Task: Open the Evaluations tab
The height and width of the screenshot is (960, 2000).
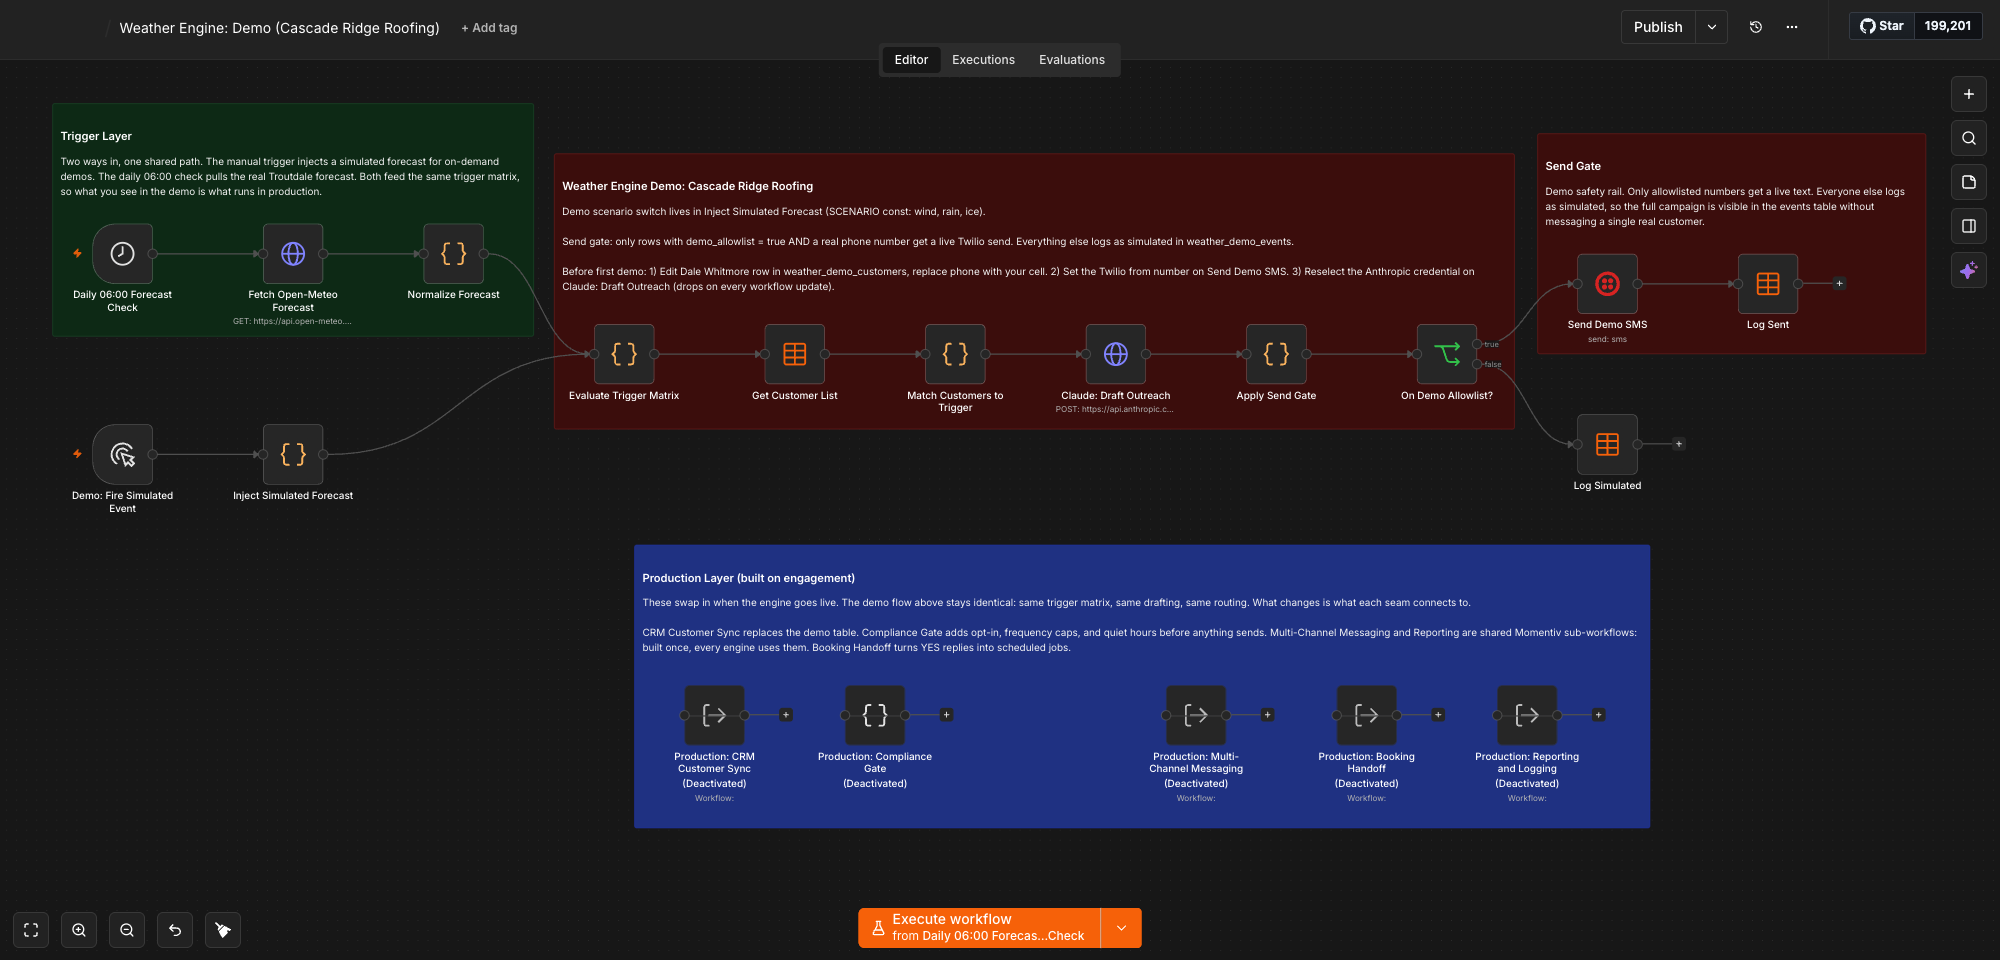Action: [x=1072, y=60]
